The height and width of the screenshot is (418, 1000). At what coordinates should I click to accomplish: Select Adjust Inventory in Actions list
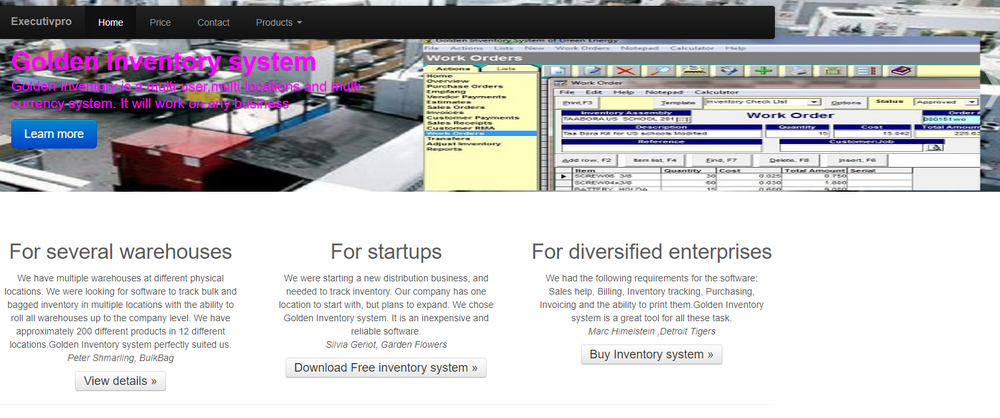click(x=464, y=144)
